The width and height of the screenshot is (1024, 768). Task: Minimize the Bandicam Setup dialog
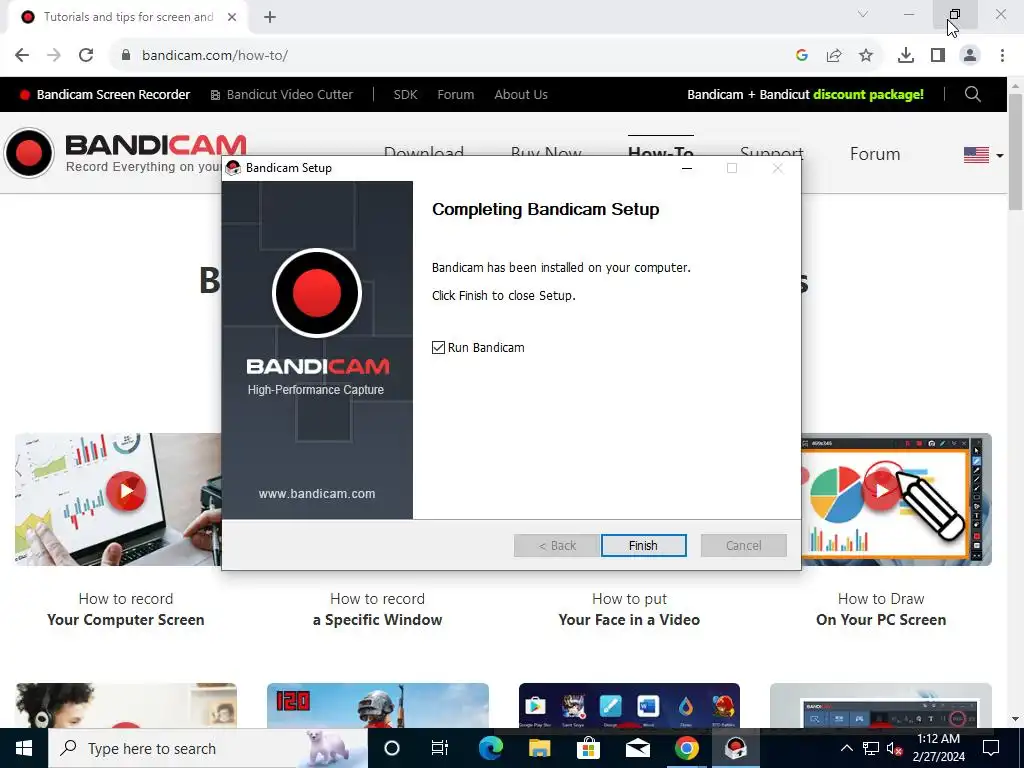(x=686, y=168)
